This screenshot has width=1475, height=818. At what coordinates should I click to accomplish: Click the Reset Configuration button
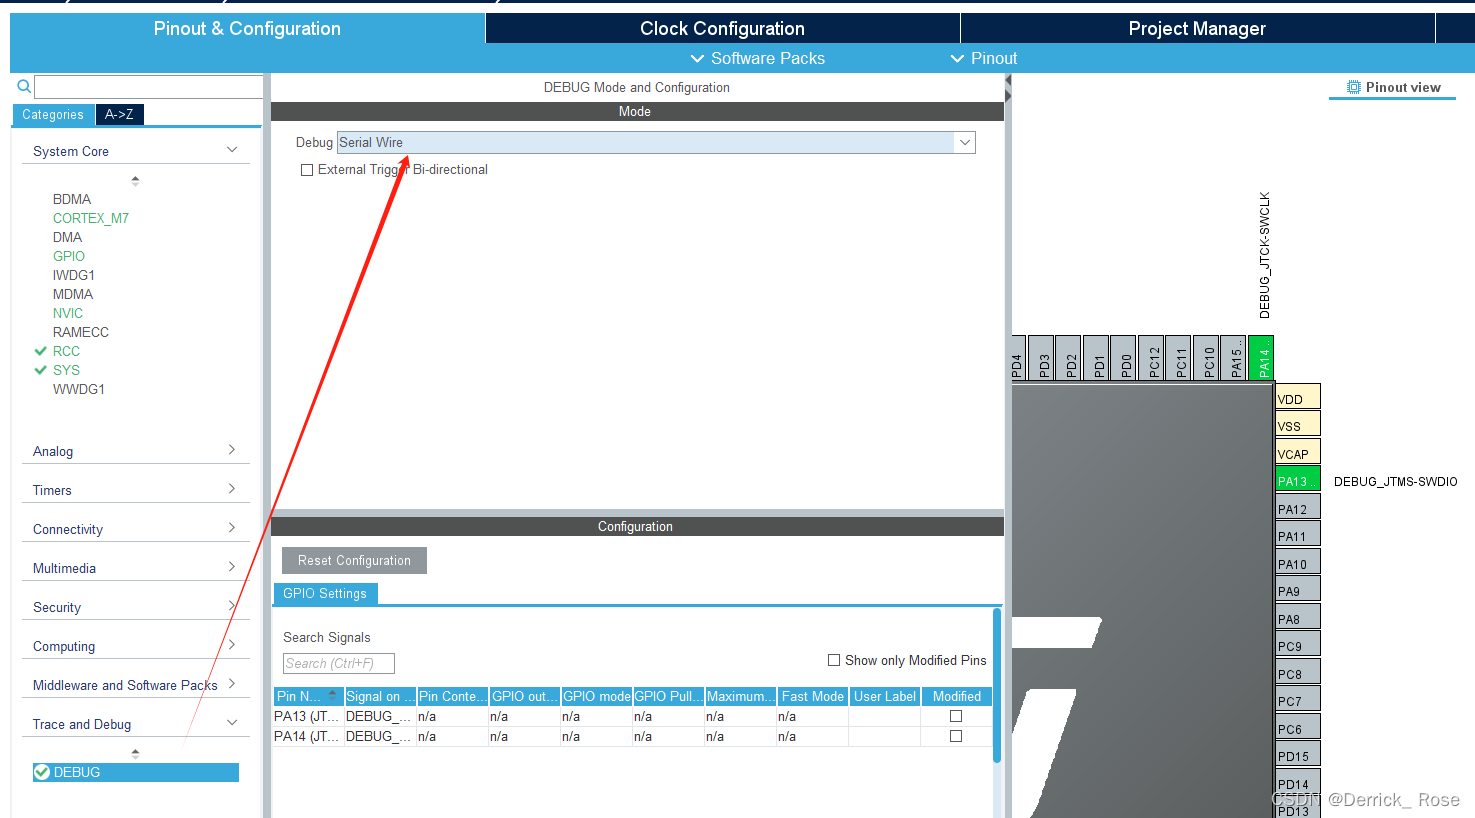(354, 560)
